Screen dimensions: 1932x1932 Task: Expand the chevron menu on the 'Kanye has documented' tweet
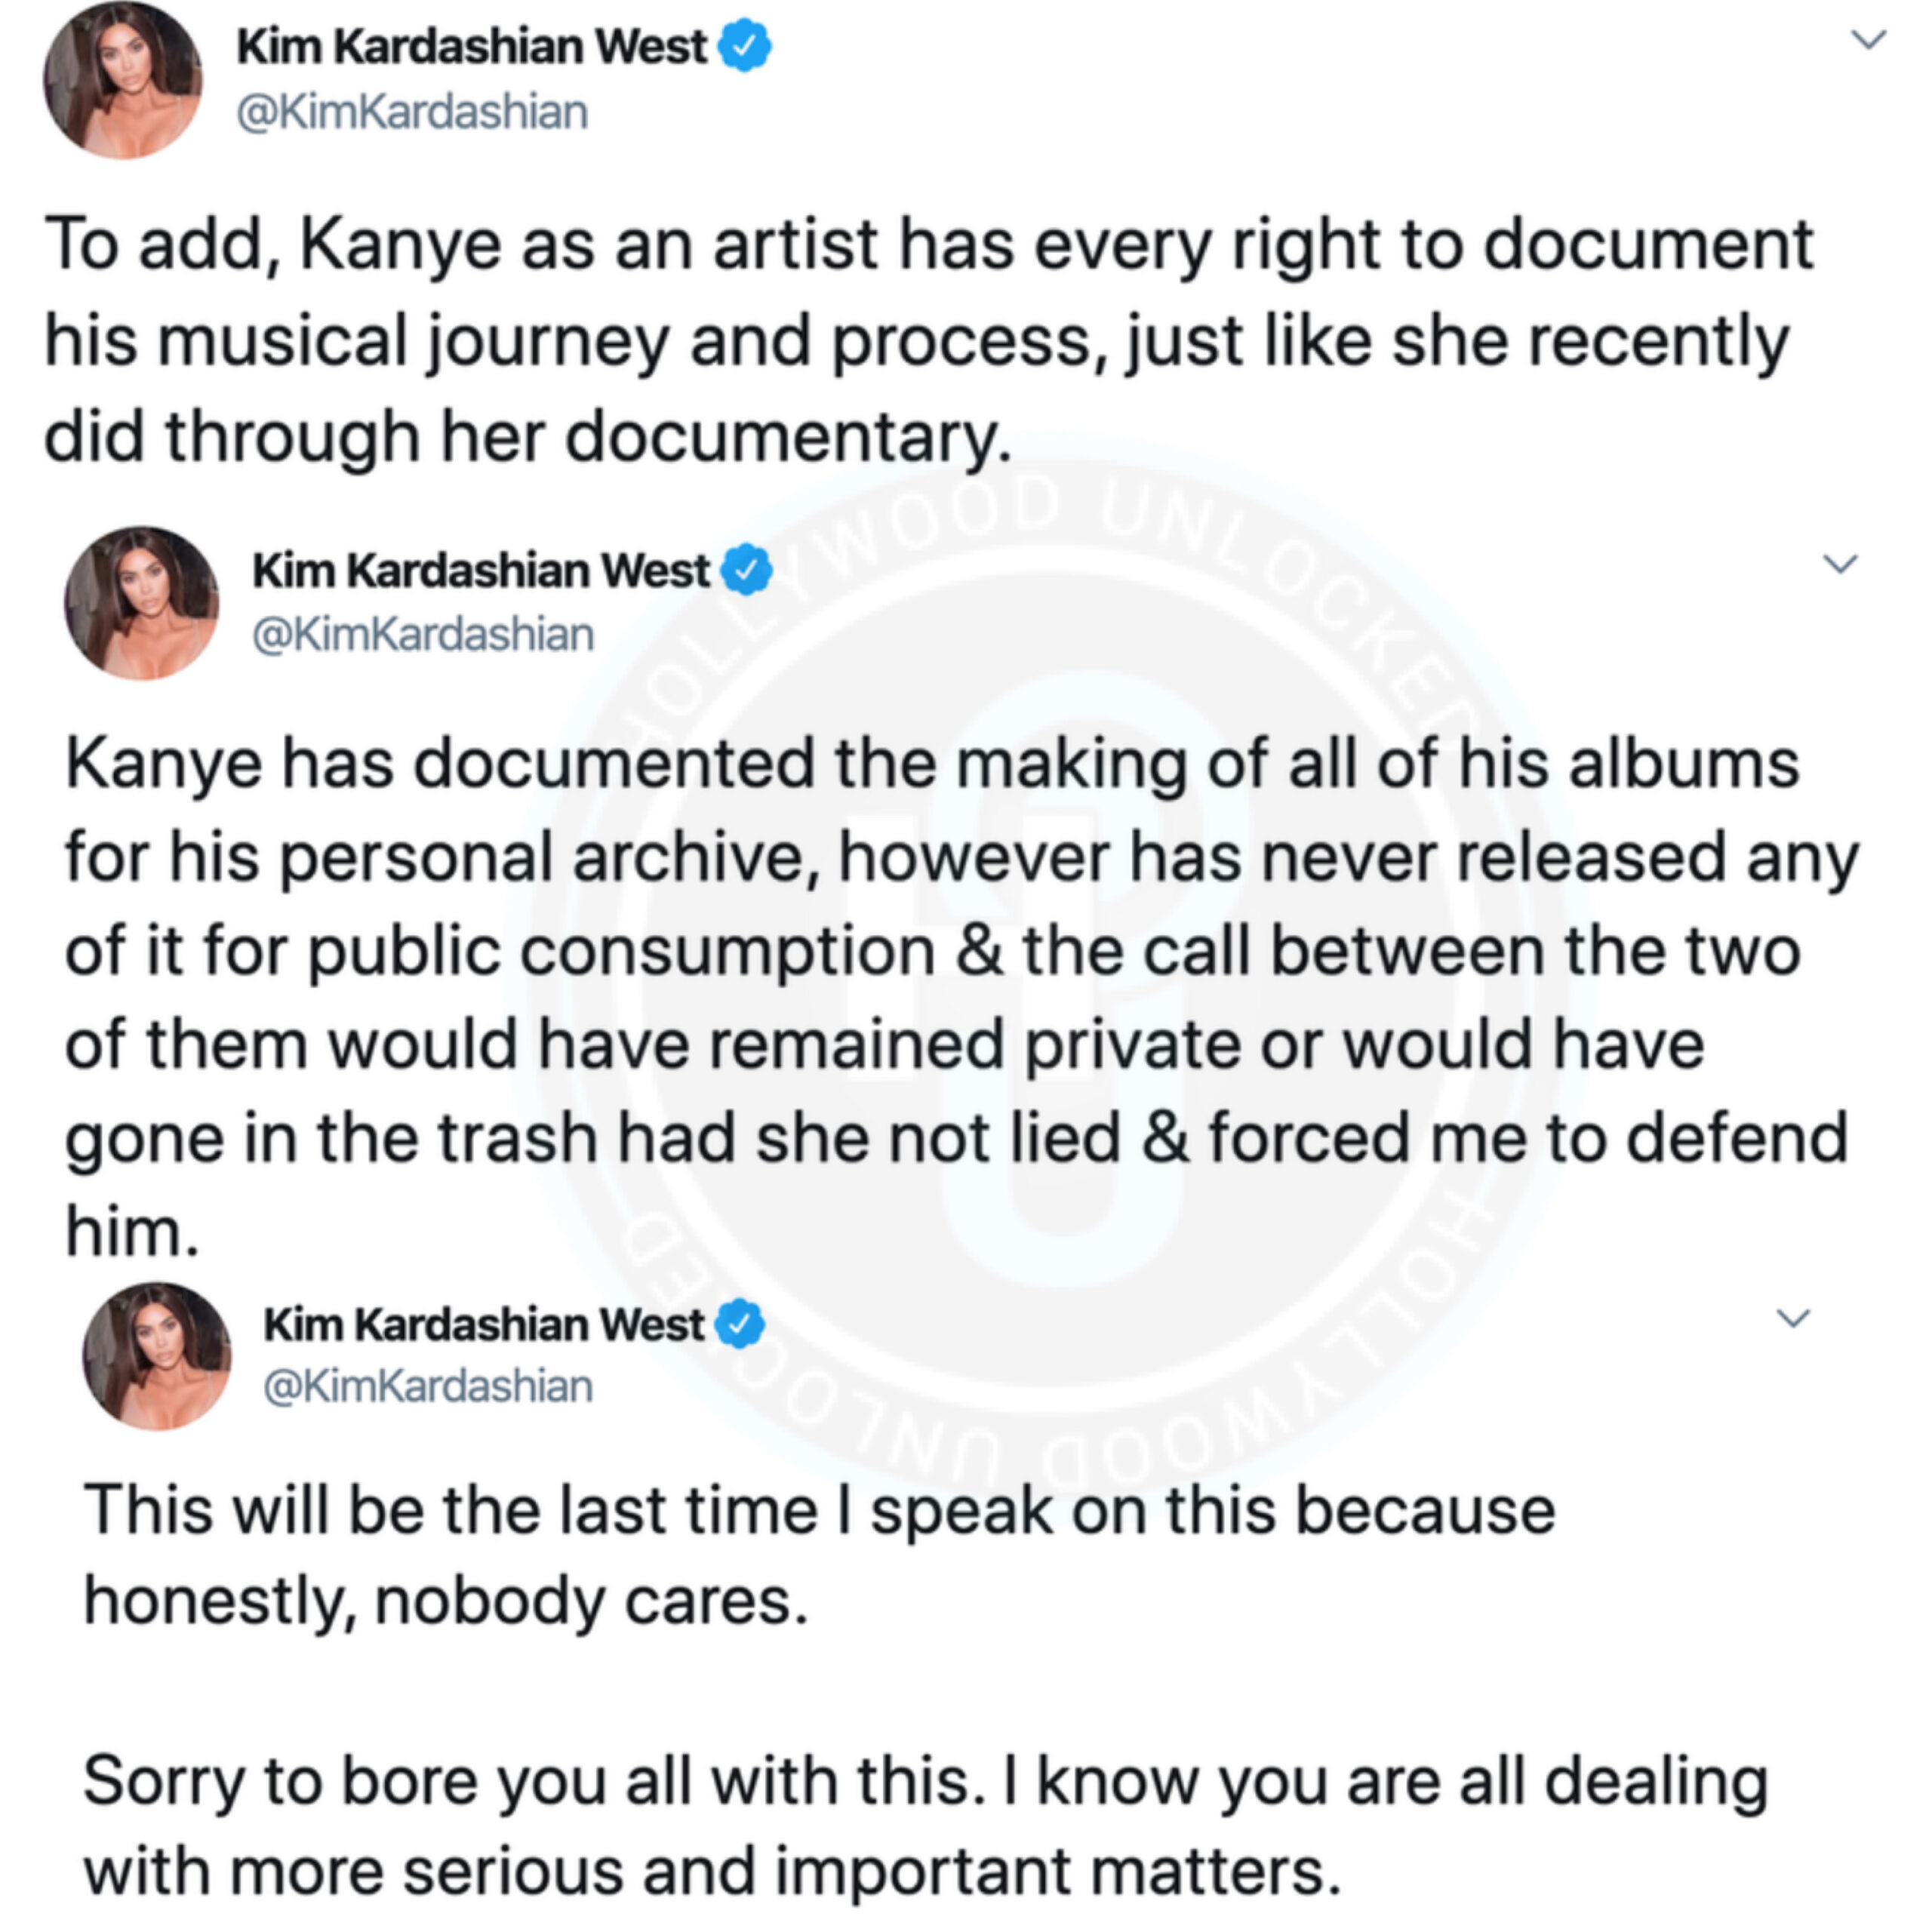pos(1840,563)
